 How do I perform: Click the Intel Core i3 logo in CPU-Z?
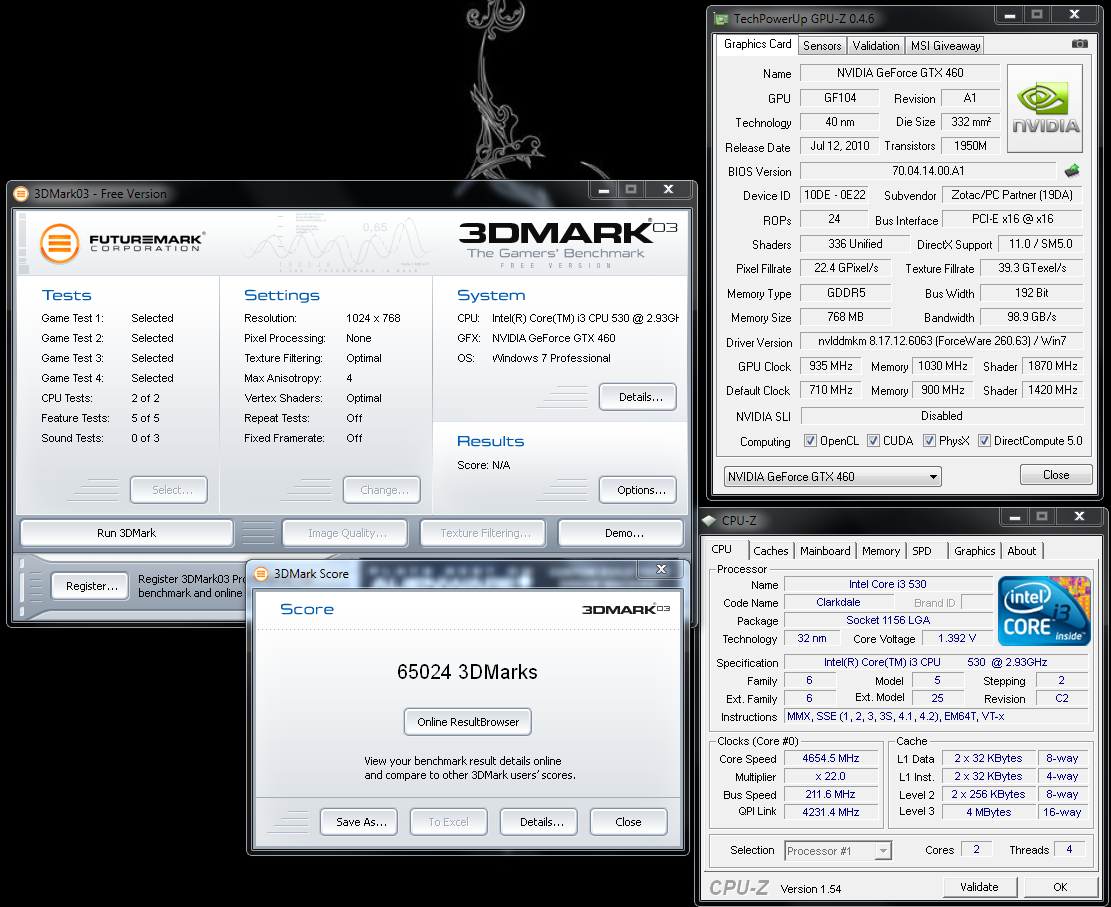tap(1044, 611)
